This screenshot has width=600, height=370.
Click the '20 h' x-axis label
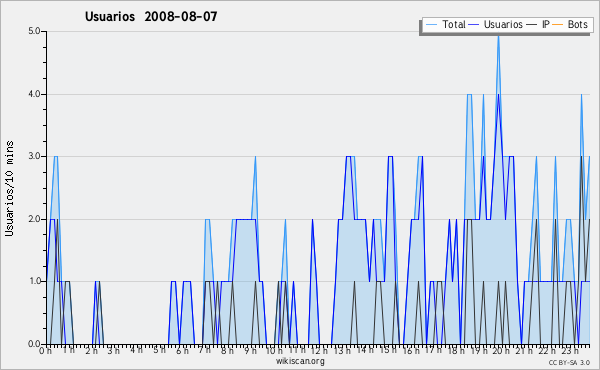(x=501, y=351)
